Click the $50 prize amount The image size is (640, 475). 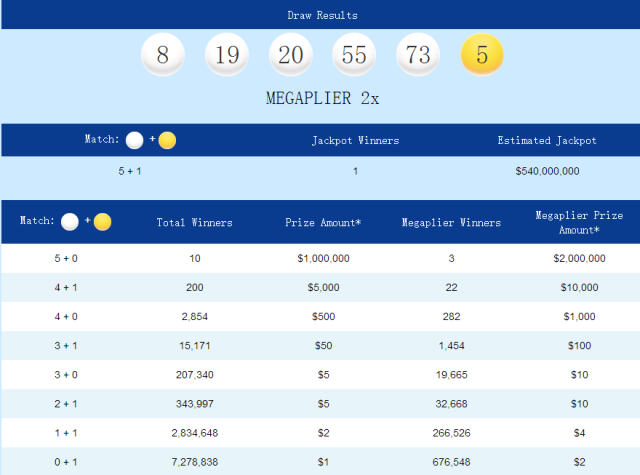323,346
